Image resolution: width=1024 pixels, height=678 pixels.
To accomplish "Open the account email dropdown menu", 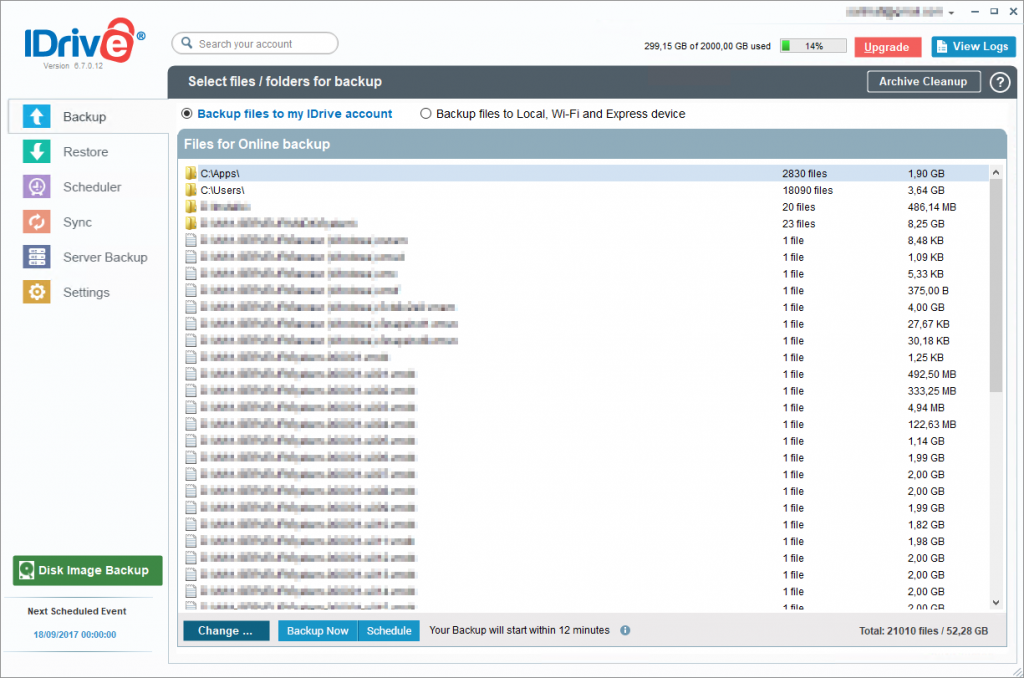I will click(x=951, y=13).
